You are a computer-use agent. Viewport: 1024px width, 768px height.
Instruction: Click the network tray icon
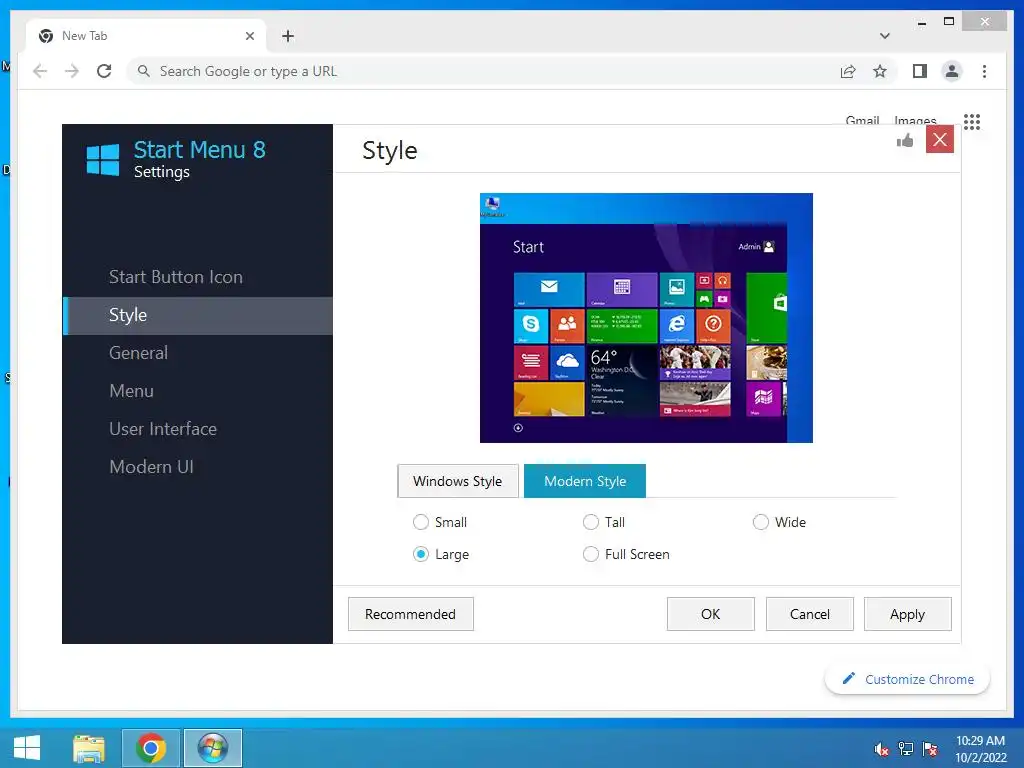906,749
